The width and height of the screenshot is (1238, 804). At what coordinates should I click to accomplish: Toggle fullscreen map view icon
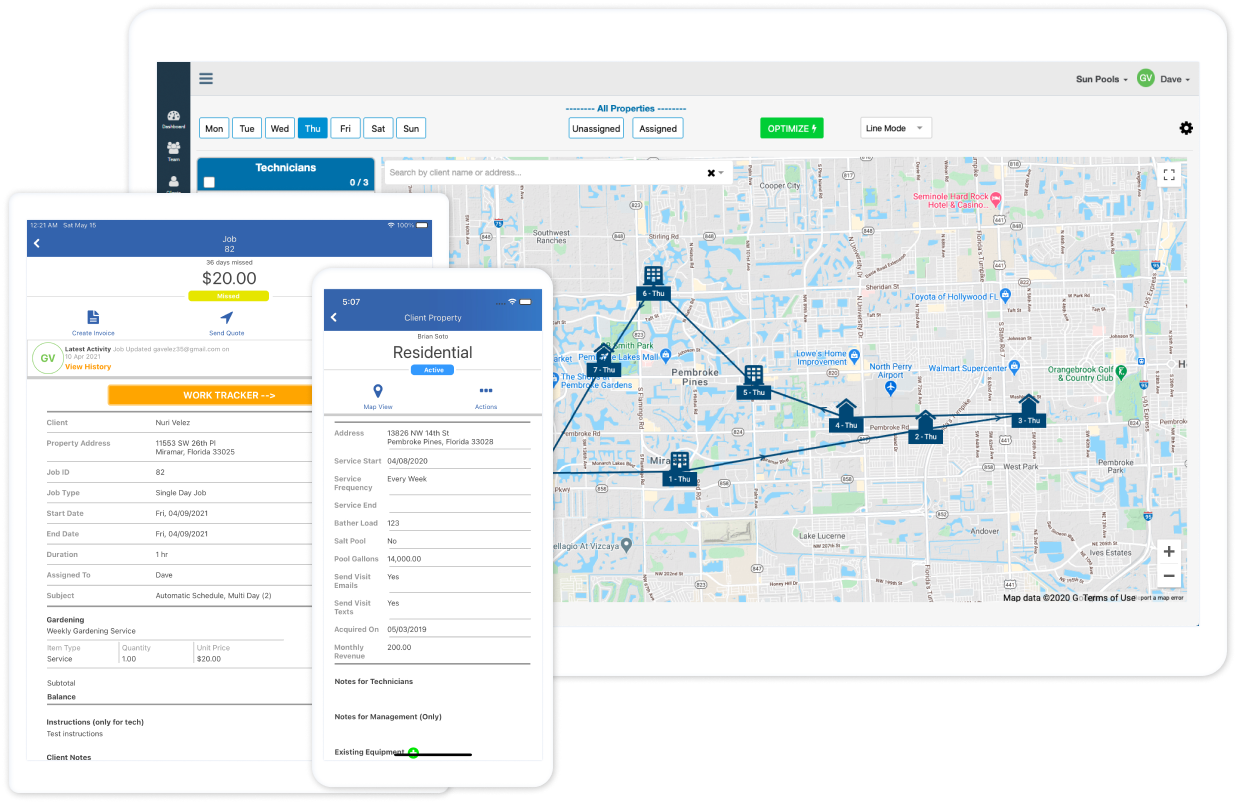pyautogui.click(x=1169, y=174)
